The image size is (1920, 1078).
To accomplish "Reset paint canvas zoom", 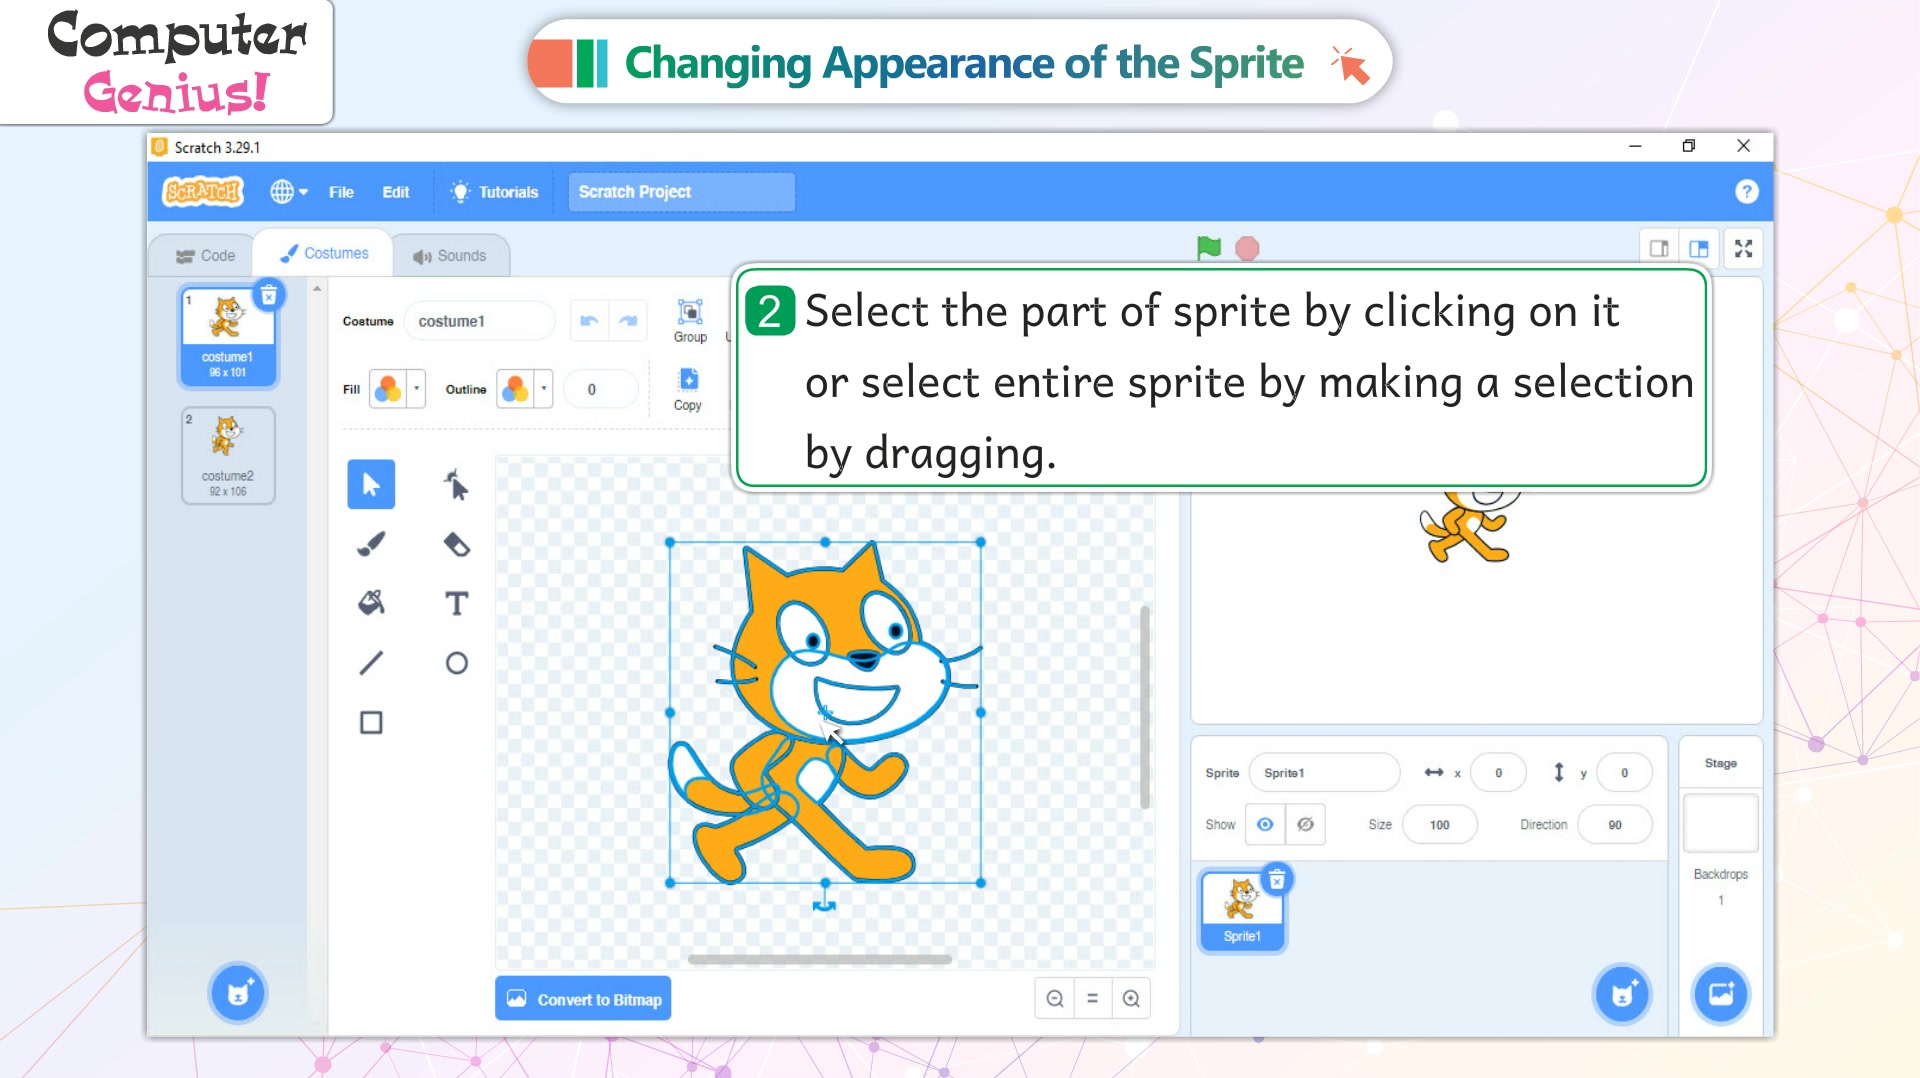I will pos(1093,998).
